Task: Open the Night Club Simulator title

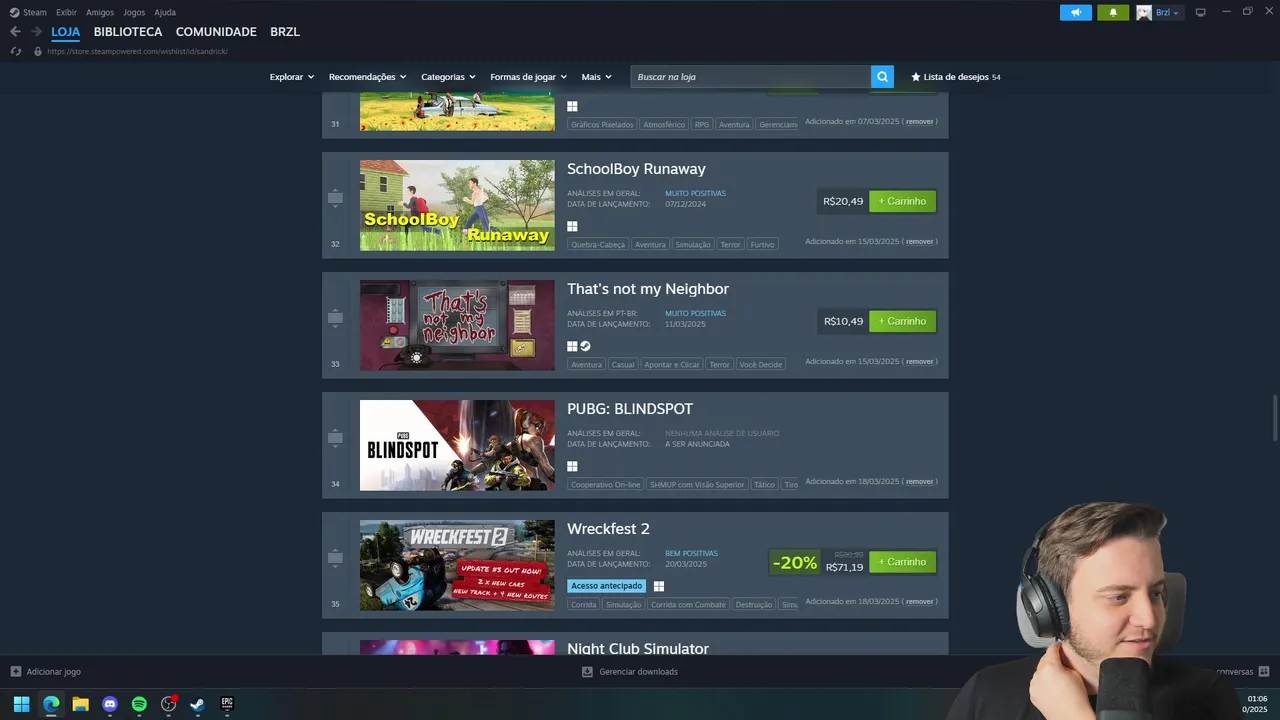Action: [x=638, y=649]
